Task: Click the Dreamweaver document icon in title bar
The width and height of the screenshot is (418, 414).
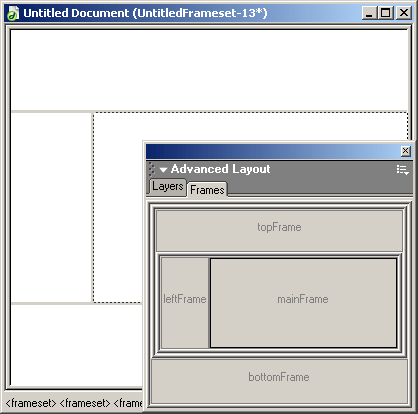Action: pyautogui.click(x=13, y=13)
